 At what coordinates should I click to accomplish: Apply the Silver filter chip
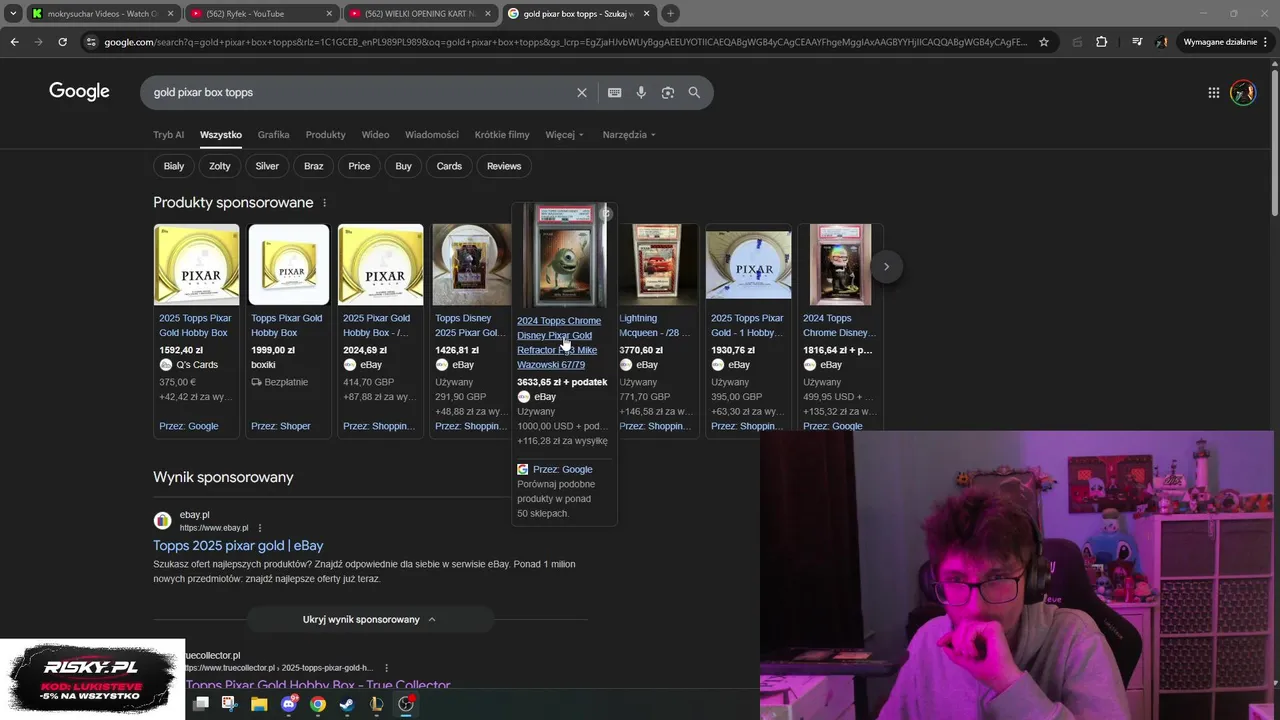pos(267,166)
